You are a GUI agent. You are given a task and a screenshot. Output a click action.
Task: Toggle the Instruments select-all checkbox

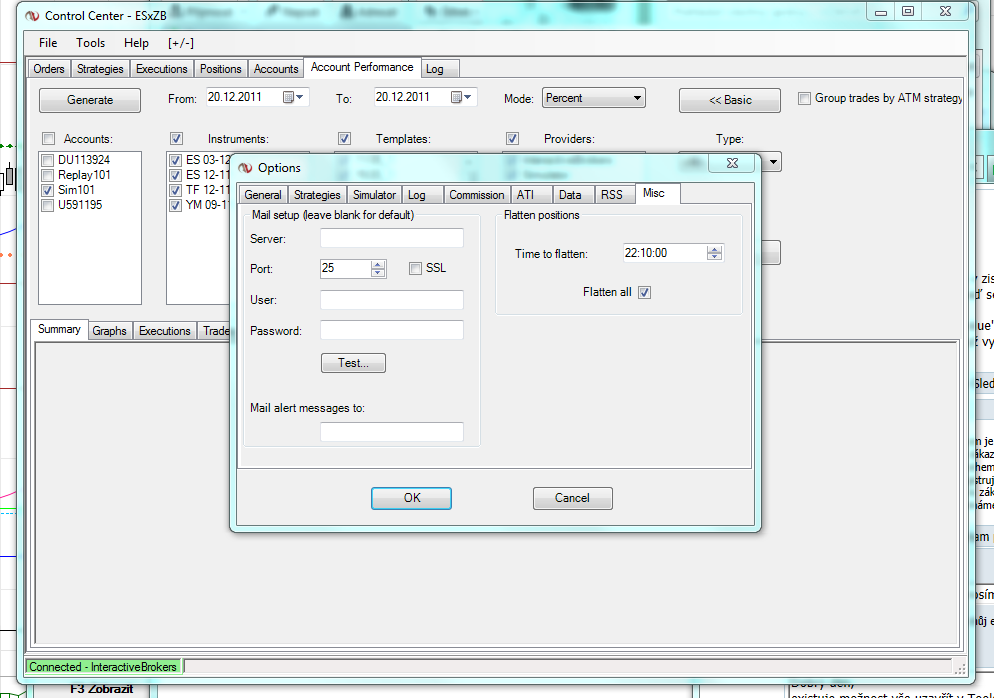point(176,138)
